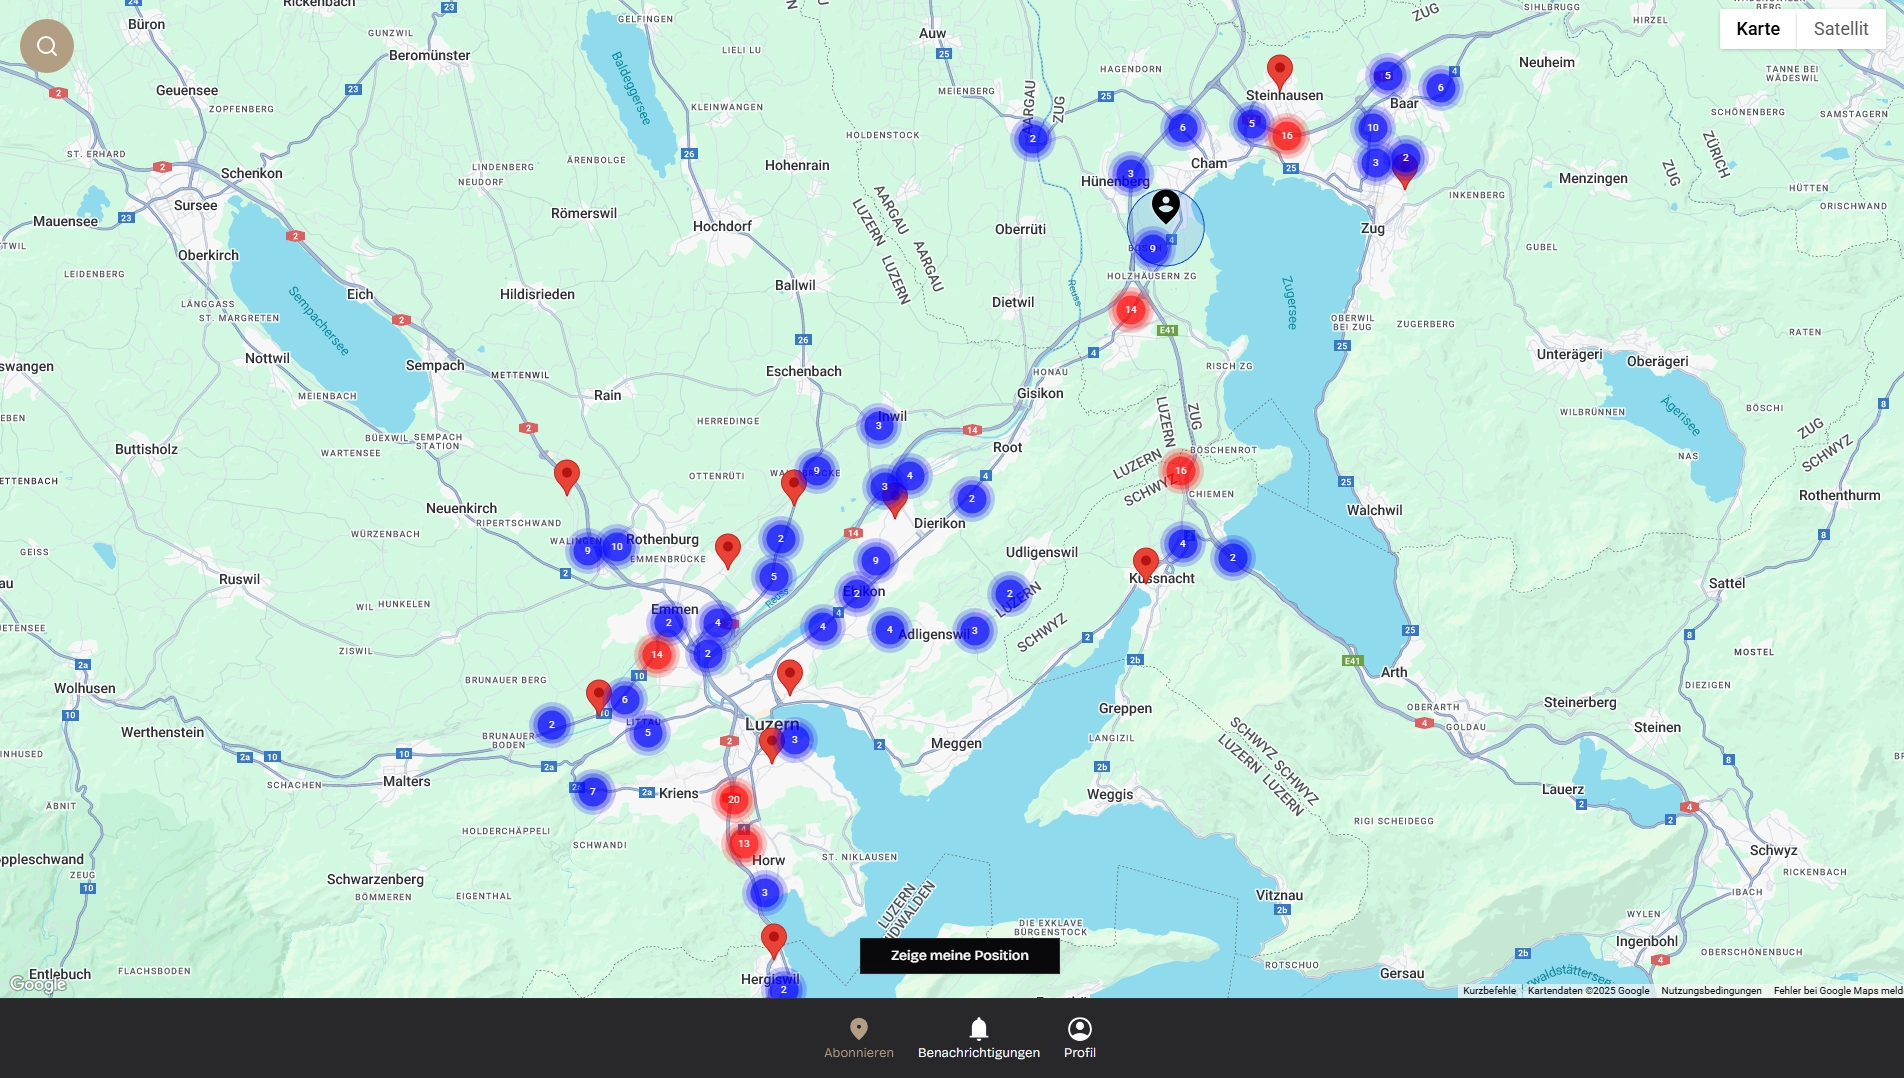Click the 'Zugersee' lake label
Viewport: 1904px width, 1078px height.
tap(1290, 303)
